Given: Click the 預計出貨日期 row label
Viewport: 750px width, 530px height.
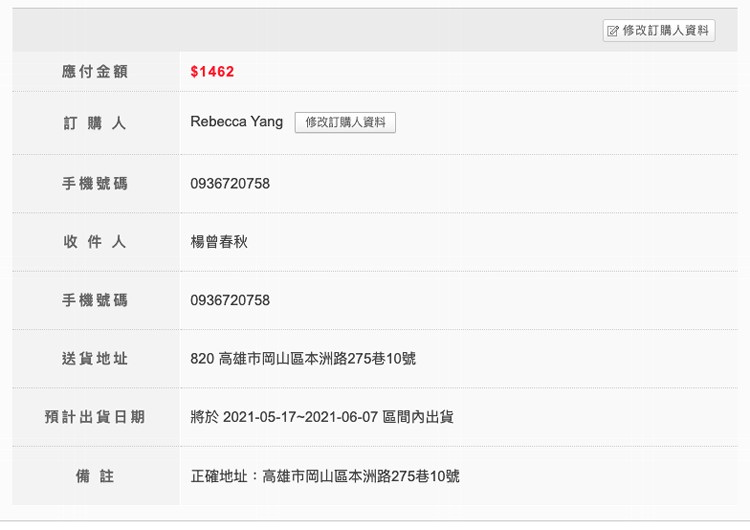Looking at the screenshot, I should [95, 417].
